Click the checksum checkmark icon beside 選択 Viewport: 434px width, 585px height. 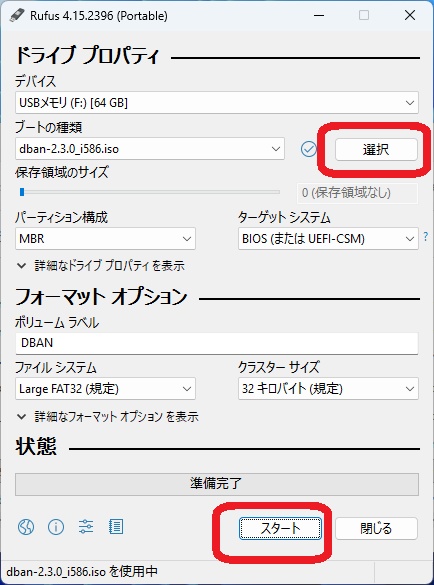pyautogui.click(x=309, y=149)
